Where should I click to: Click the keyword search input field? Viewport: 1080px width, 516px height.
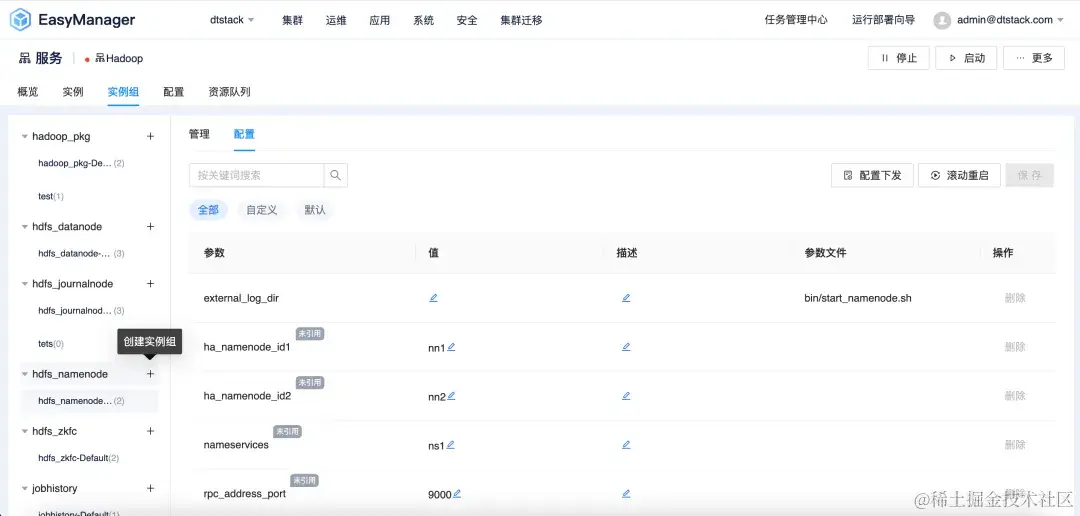coord(256,175)
